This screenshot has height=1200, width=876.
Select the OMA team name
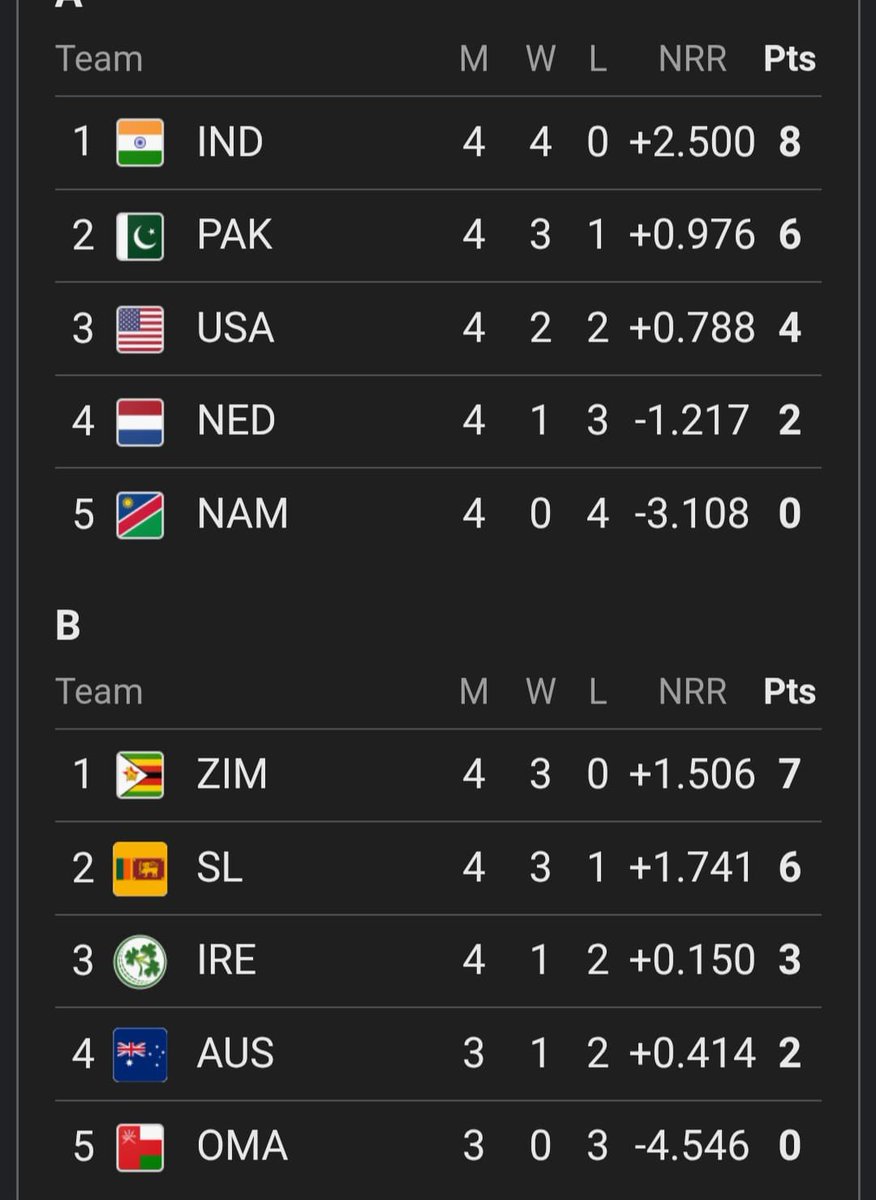(x=242, y=1147)
